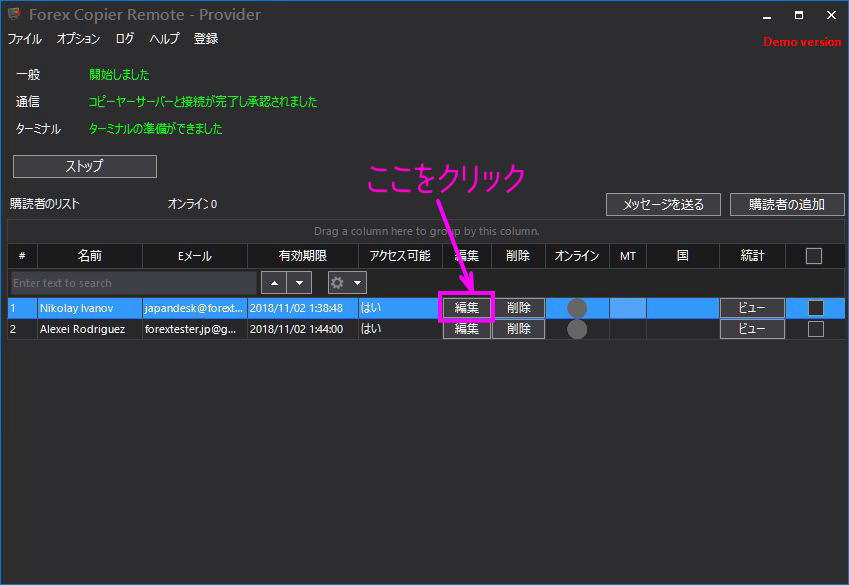Image resolution: width=849 pixels, height=585 pixels.
Task: Open the settings gear next to search
Action: [339, 282]
